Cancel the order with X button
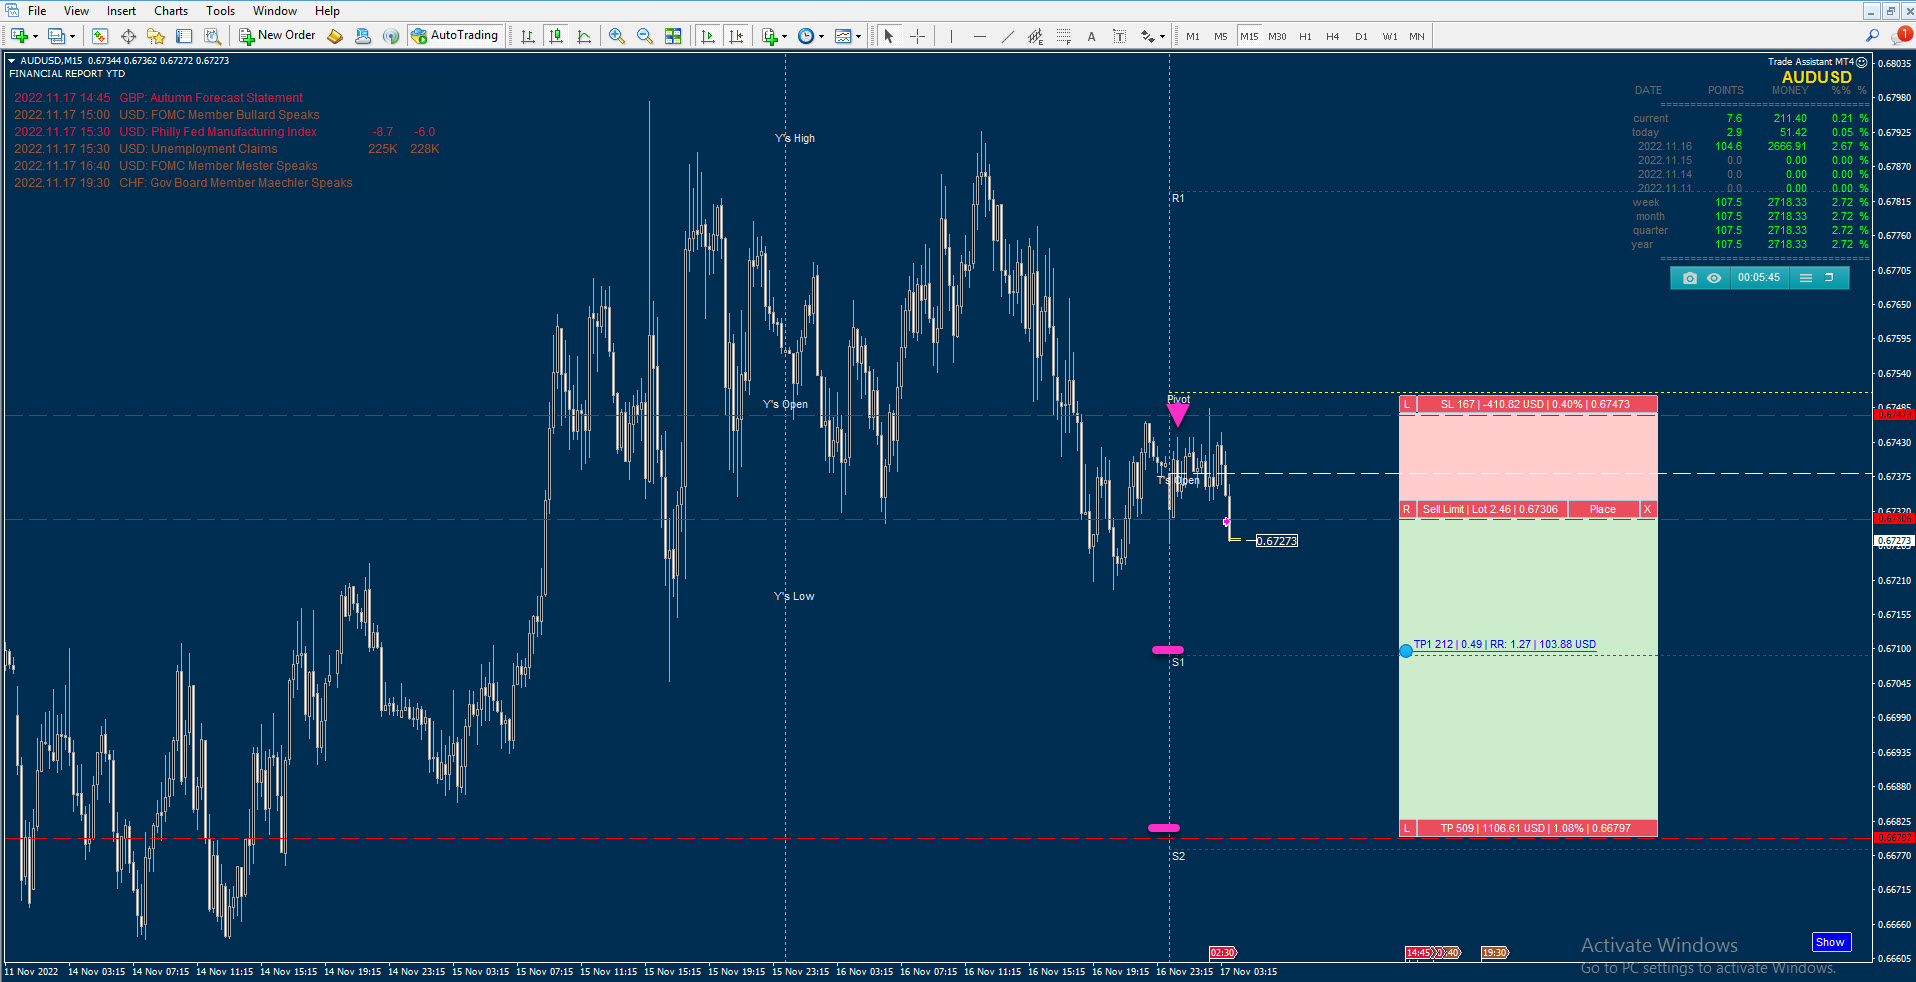 (x=1647, y=510)
